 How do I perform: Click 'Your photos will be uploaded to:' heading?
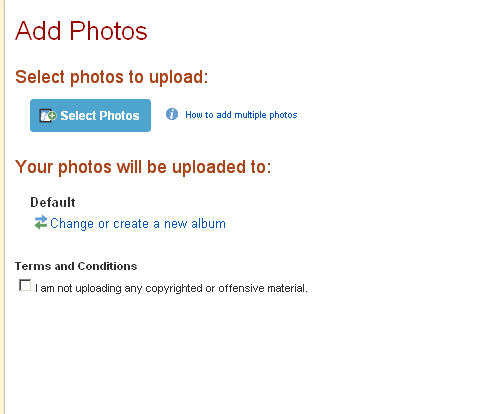pyautogui.click(x=143, y=167)
